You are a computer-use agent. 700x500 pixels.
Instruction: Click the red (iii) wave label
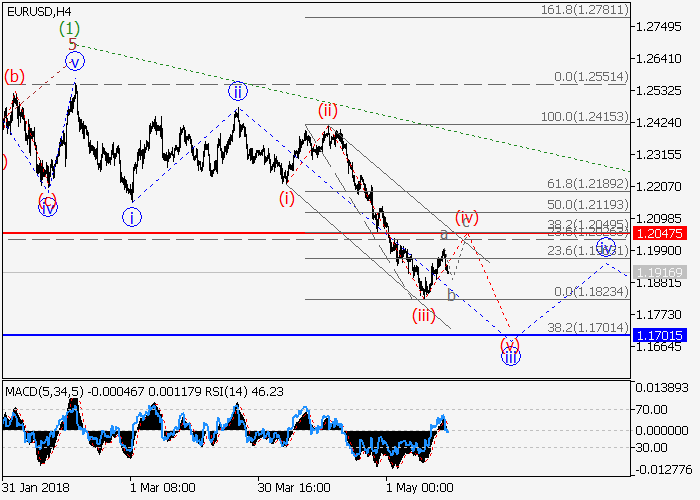(x=424, y=315)
